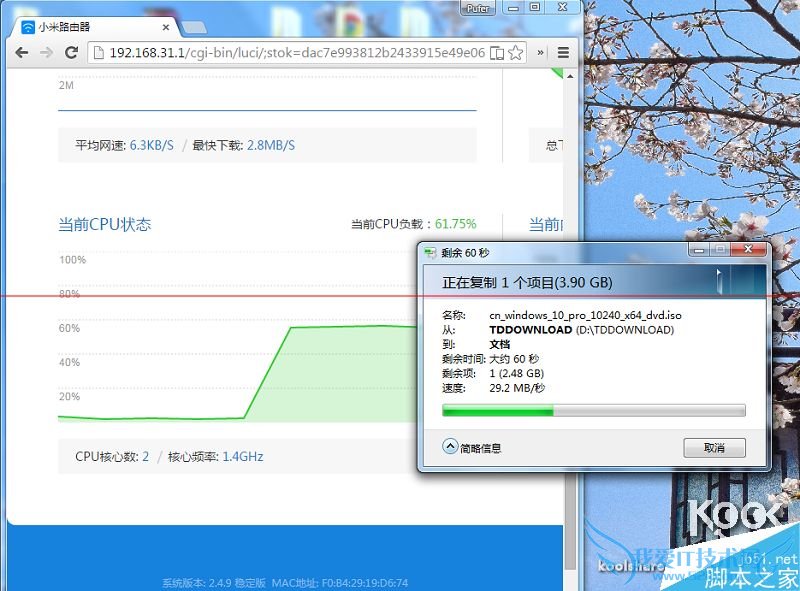Click the browser forward arrow
This screenshot has height=591, width=800.
pos(46,53)
